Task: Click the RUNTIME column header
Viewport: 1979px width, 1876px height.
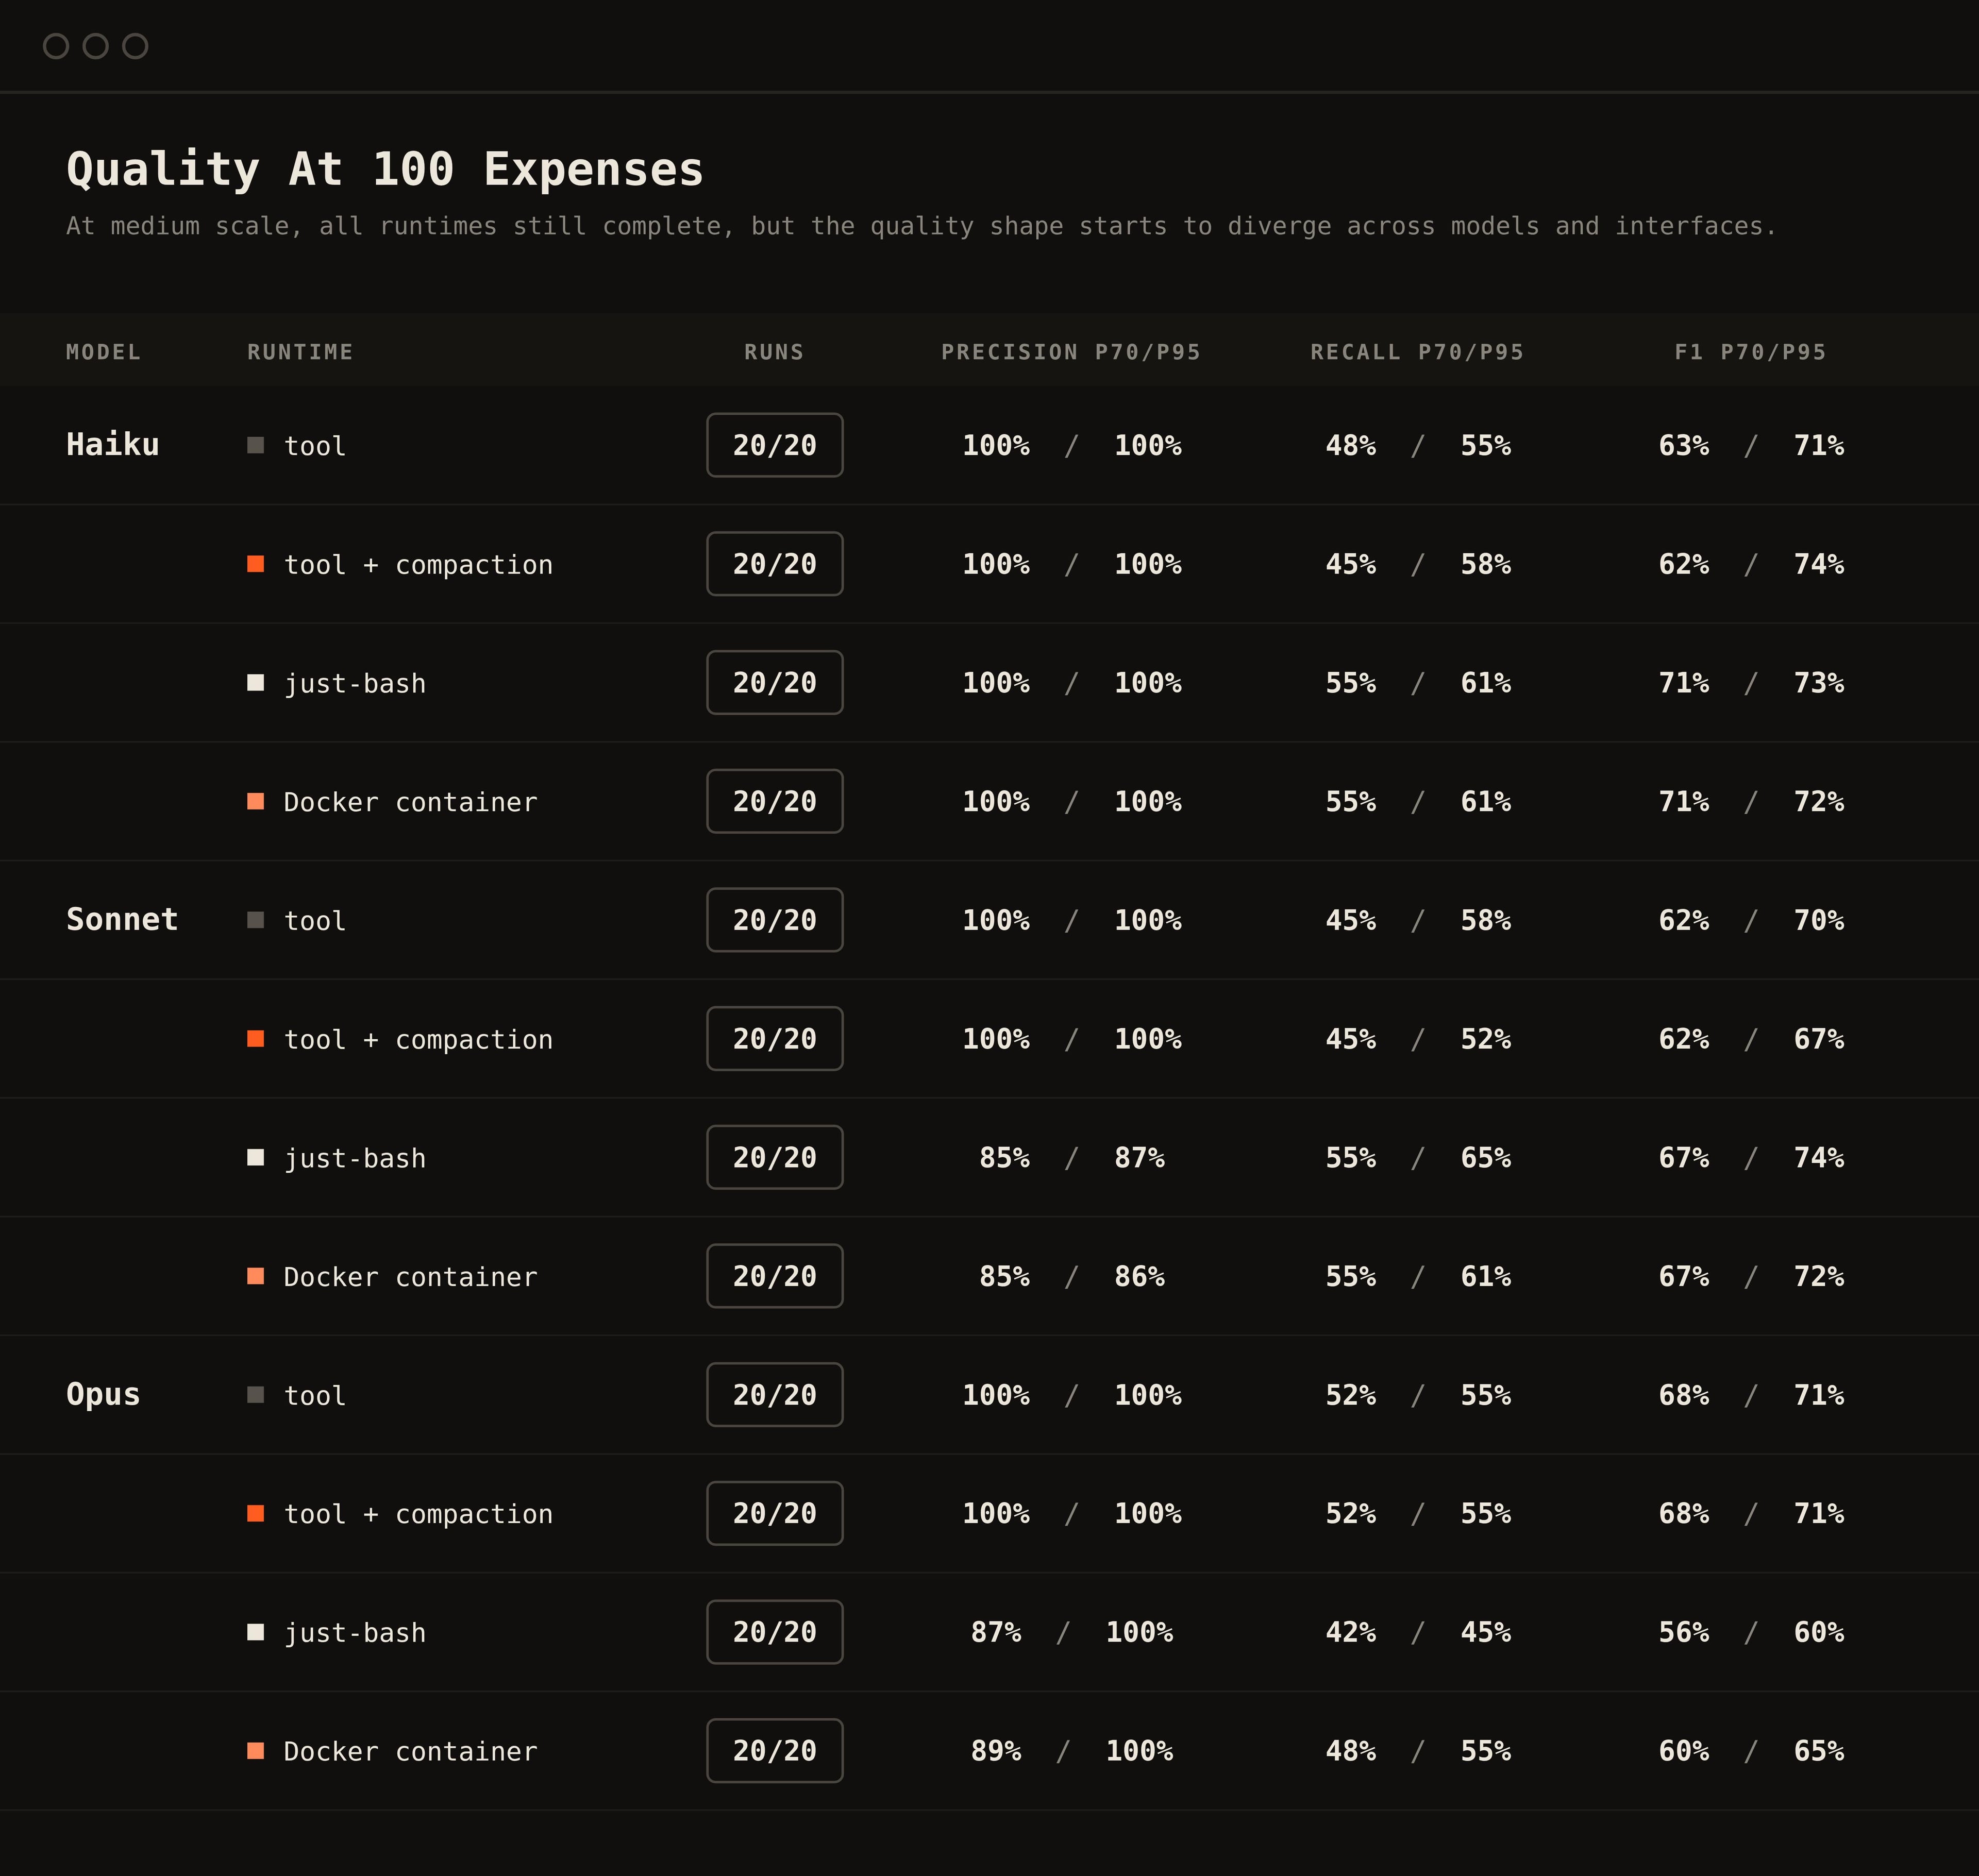Action: pos(300,352)
